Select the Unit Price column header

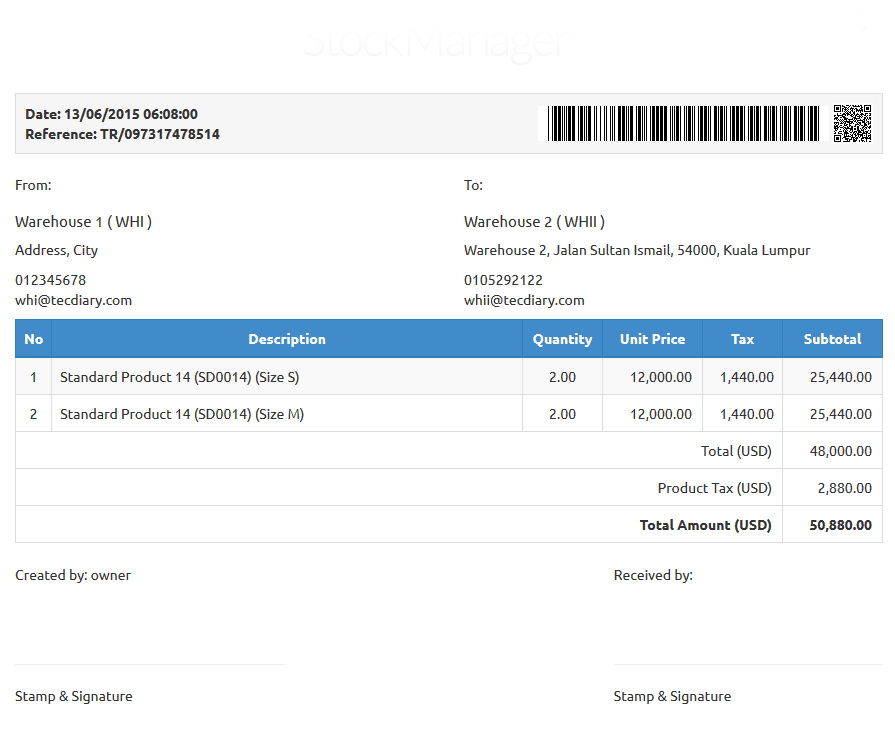[652, 339]
